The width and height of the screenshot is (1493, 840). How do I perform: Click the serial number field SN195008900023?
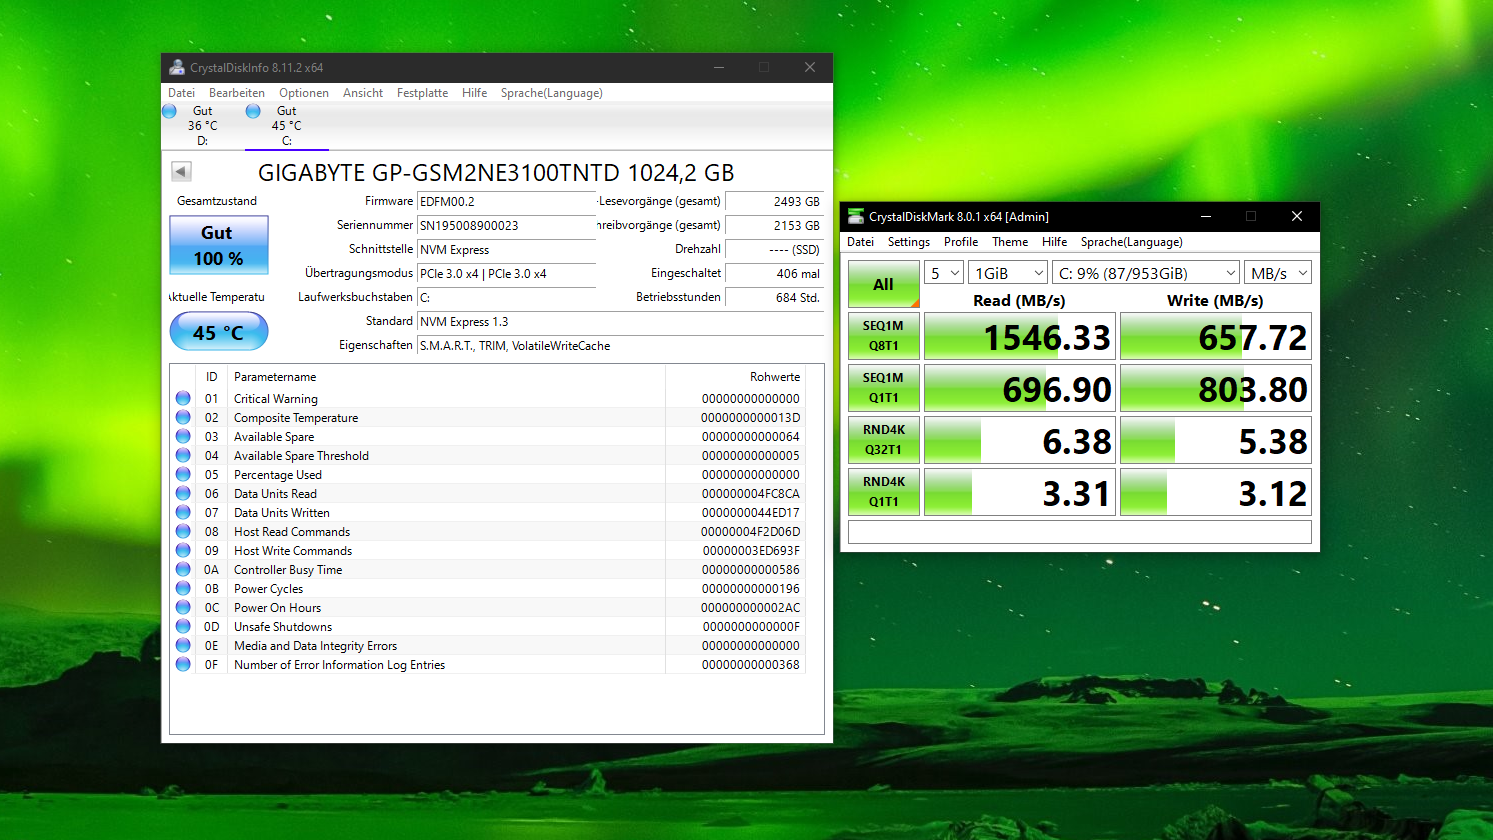coord(506,225)
